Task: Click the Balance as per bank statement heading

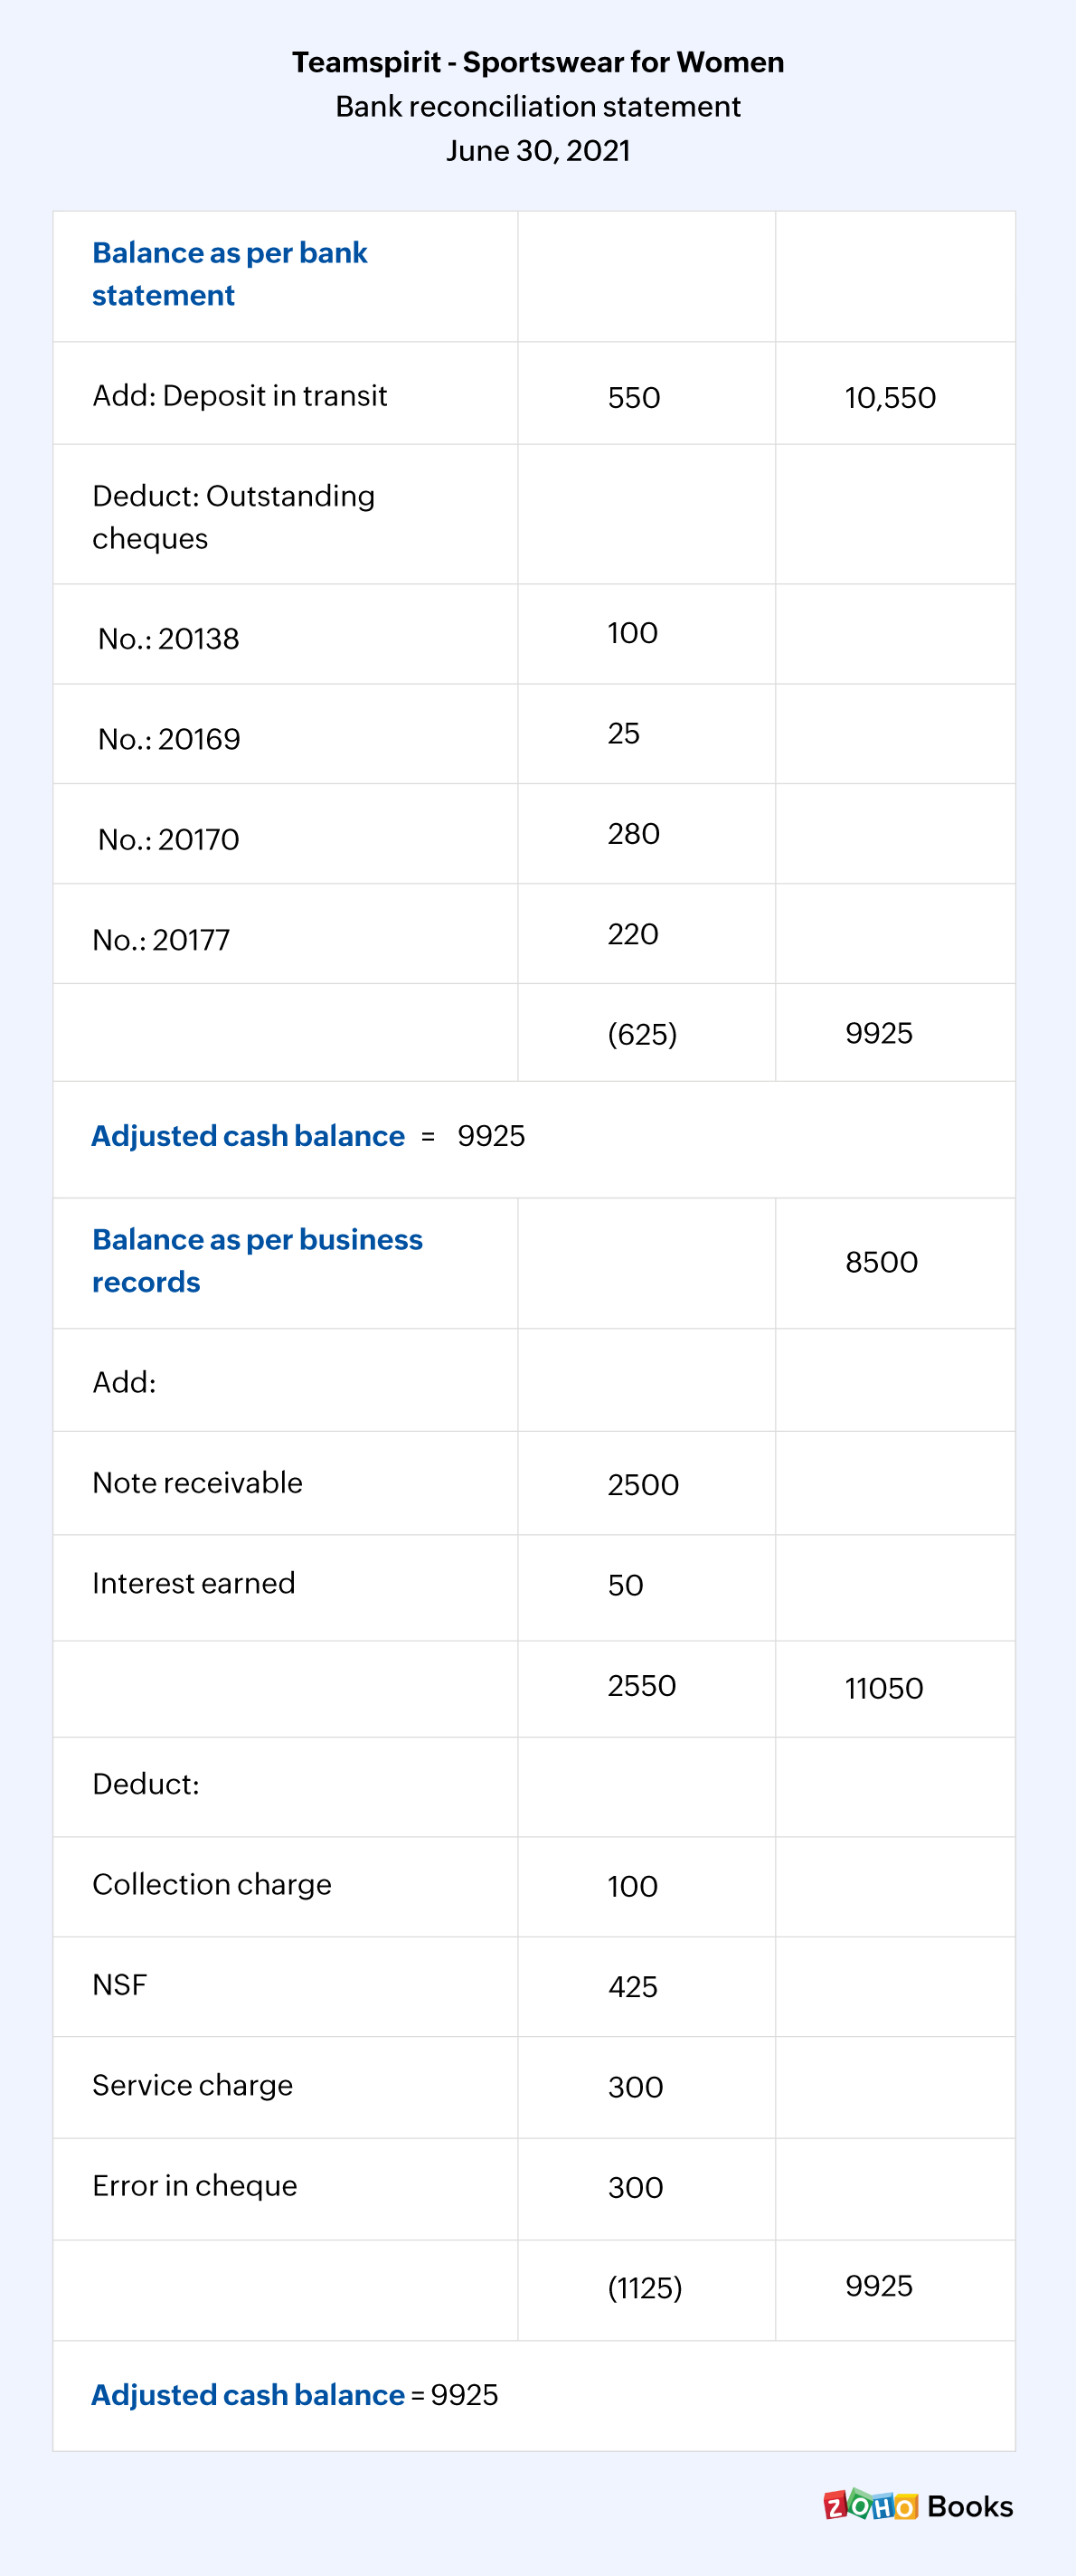Action: (229, 274)
